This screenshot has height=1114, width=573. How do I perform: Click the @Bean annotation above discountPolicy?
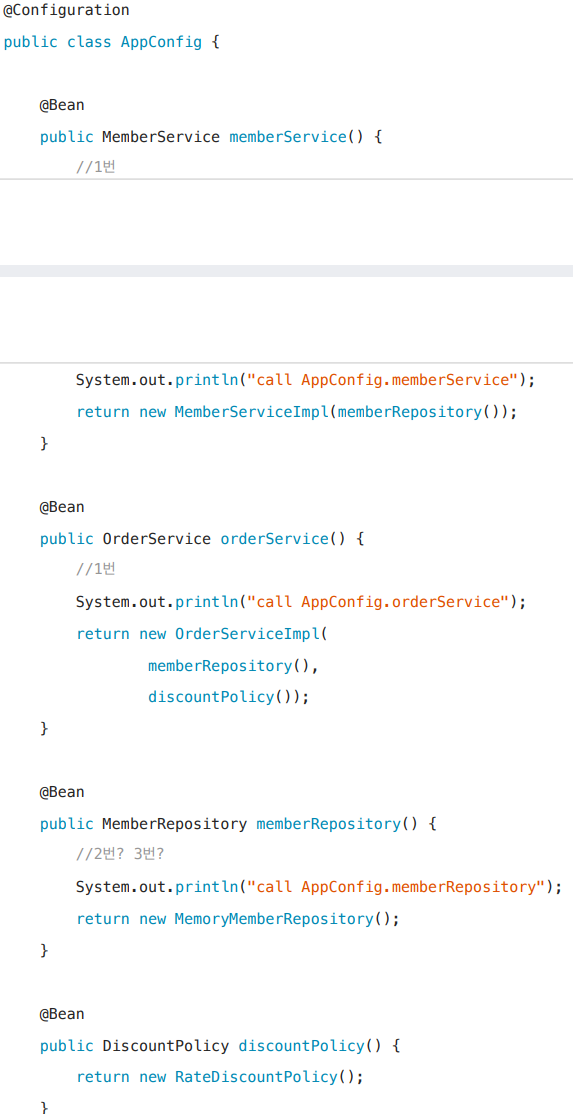(x=62, y=1014)
